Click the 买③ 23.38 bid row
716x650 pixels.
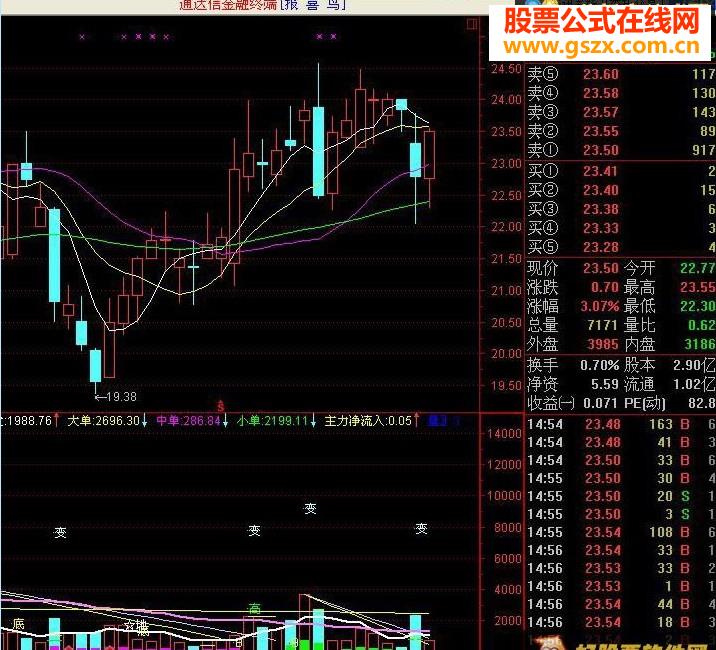[621, 209]
